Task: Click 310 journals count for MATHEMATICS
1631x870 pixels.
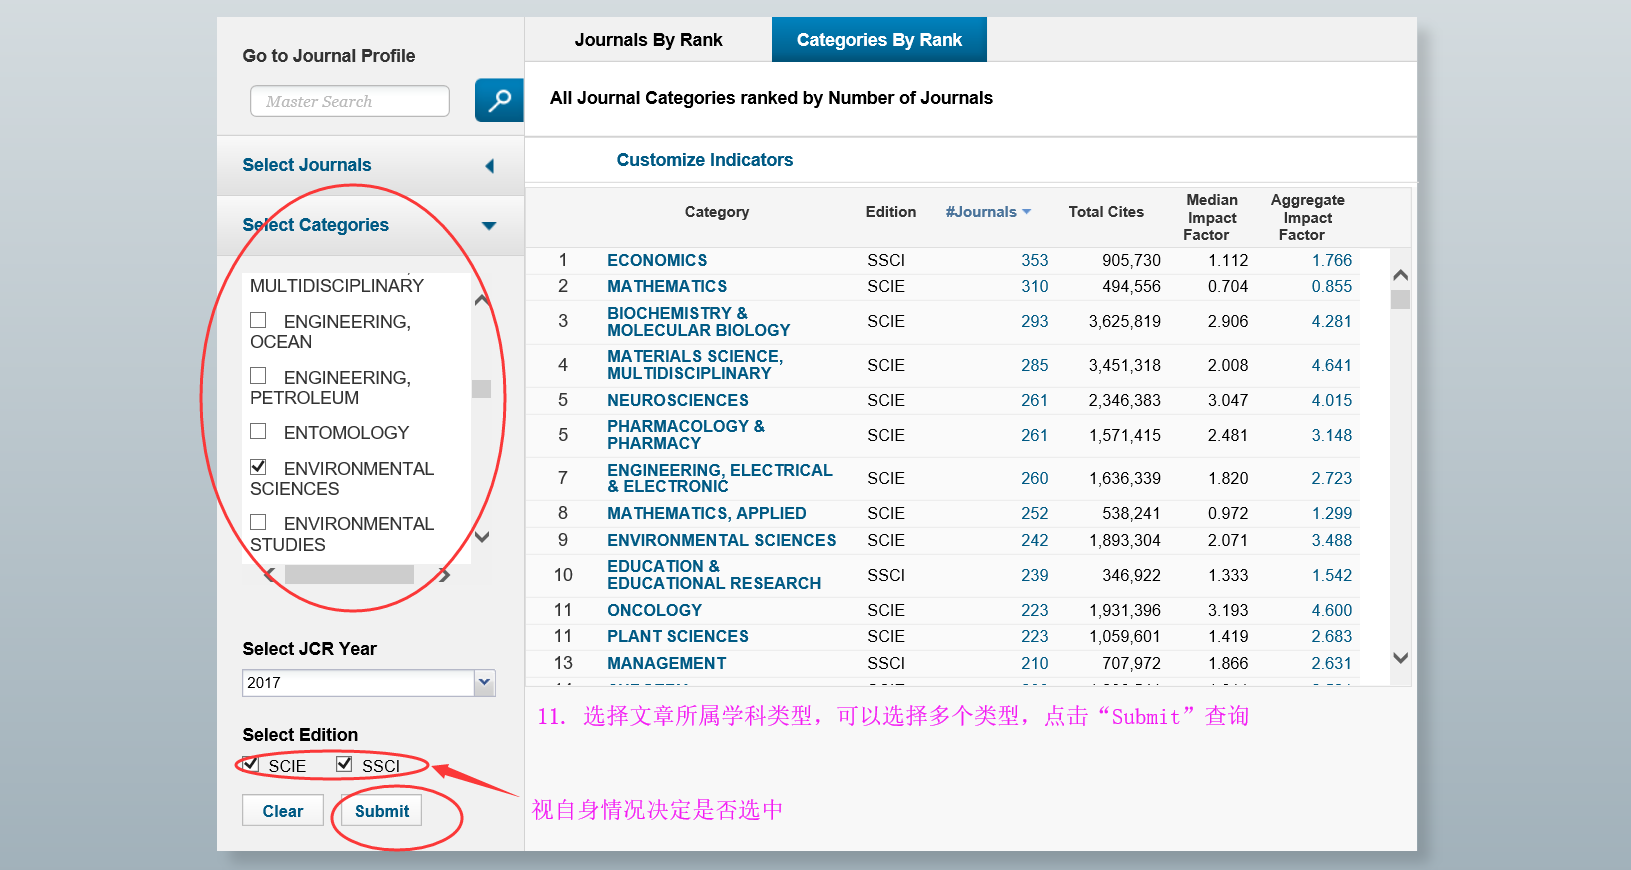Action: [x=1035, y=286]
